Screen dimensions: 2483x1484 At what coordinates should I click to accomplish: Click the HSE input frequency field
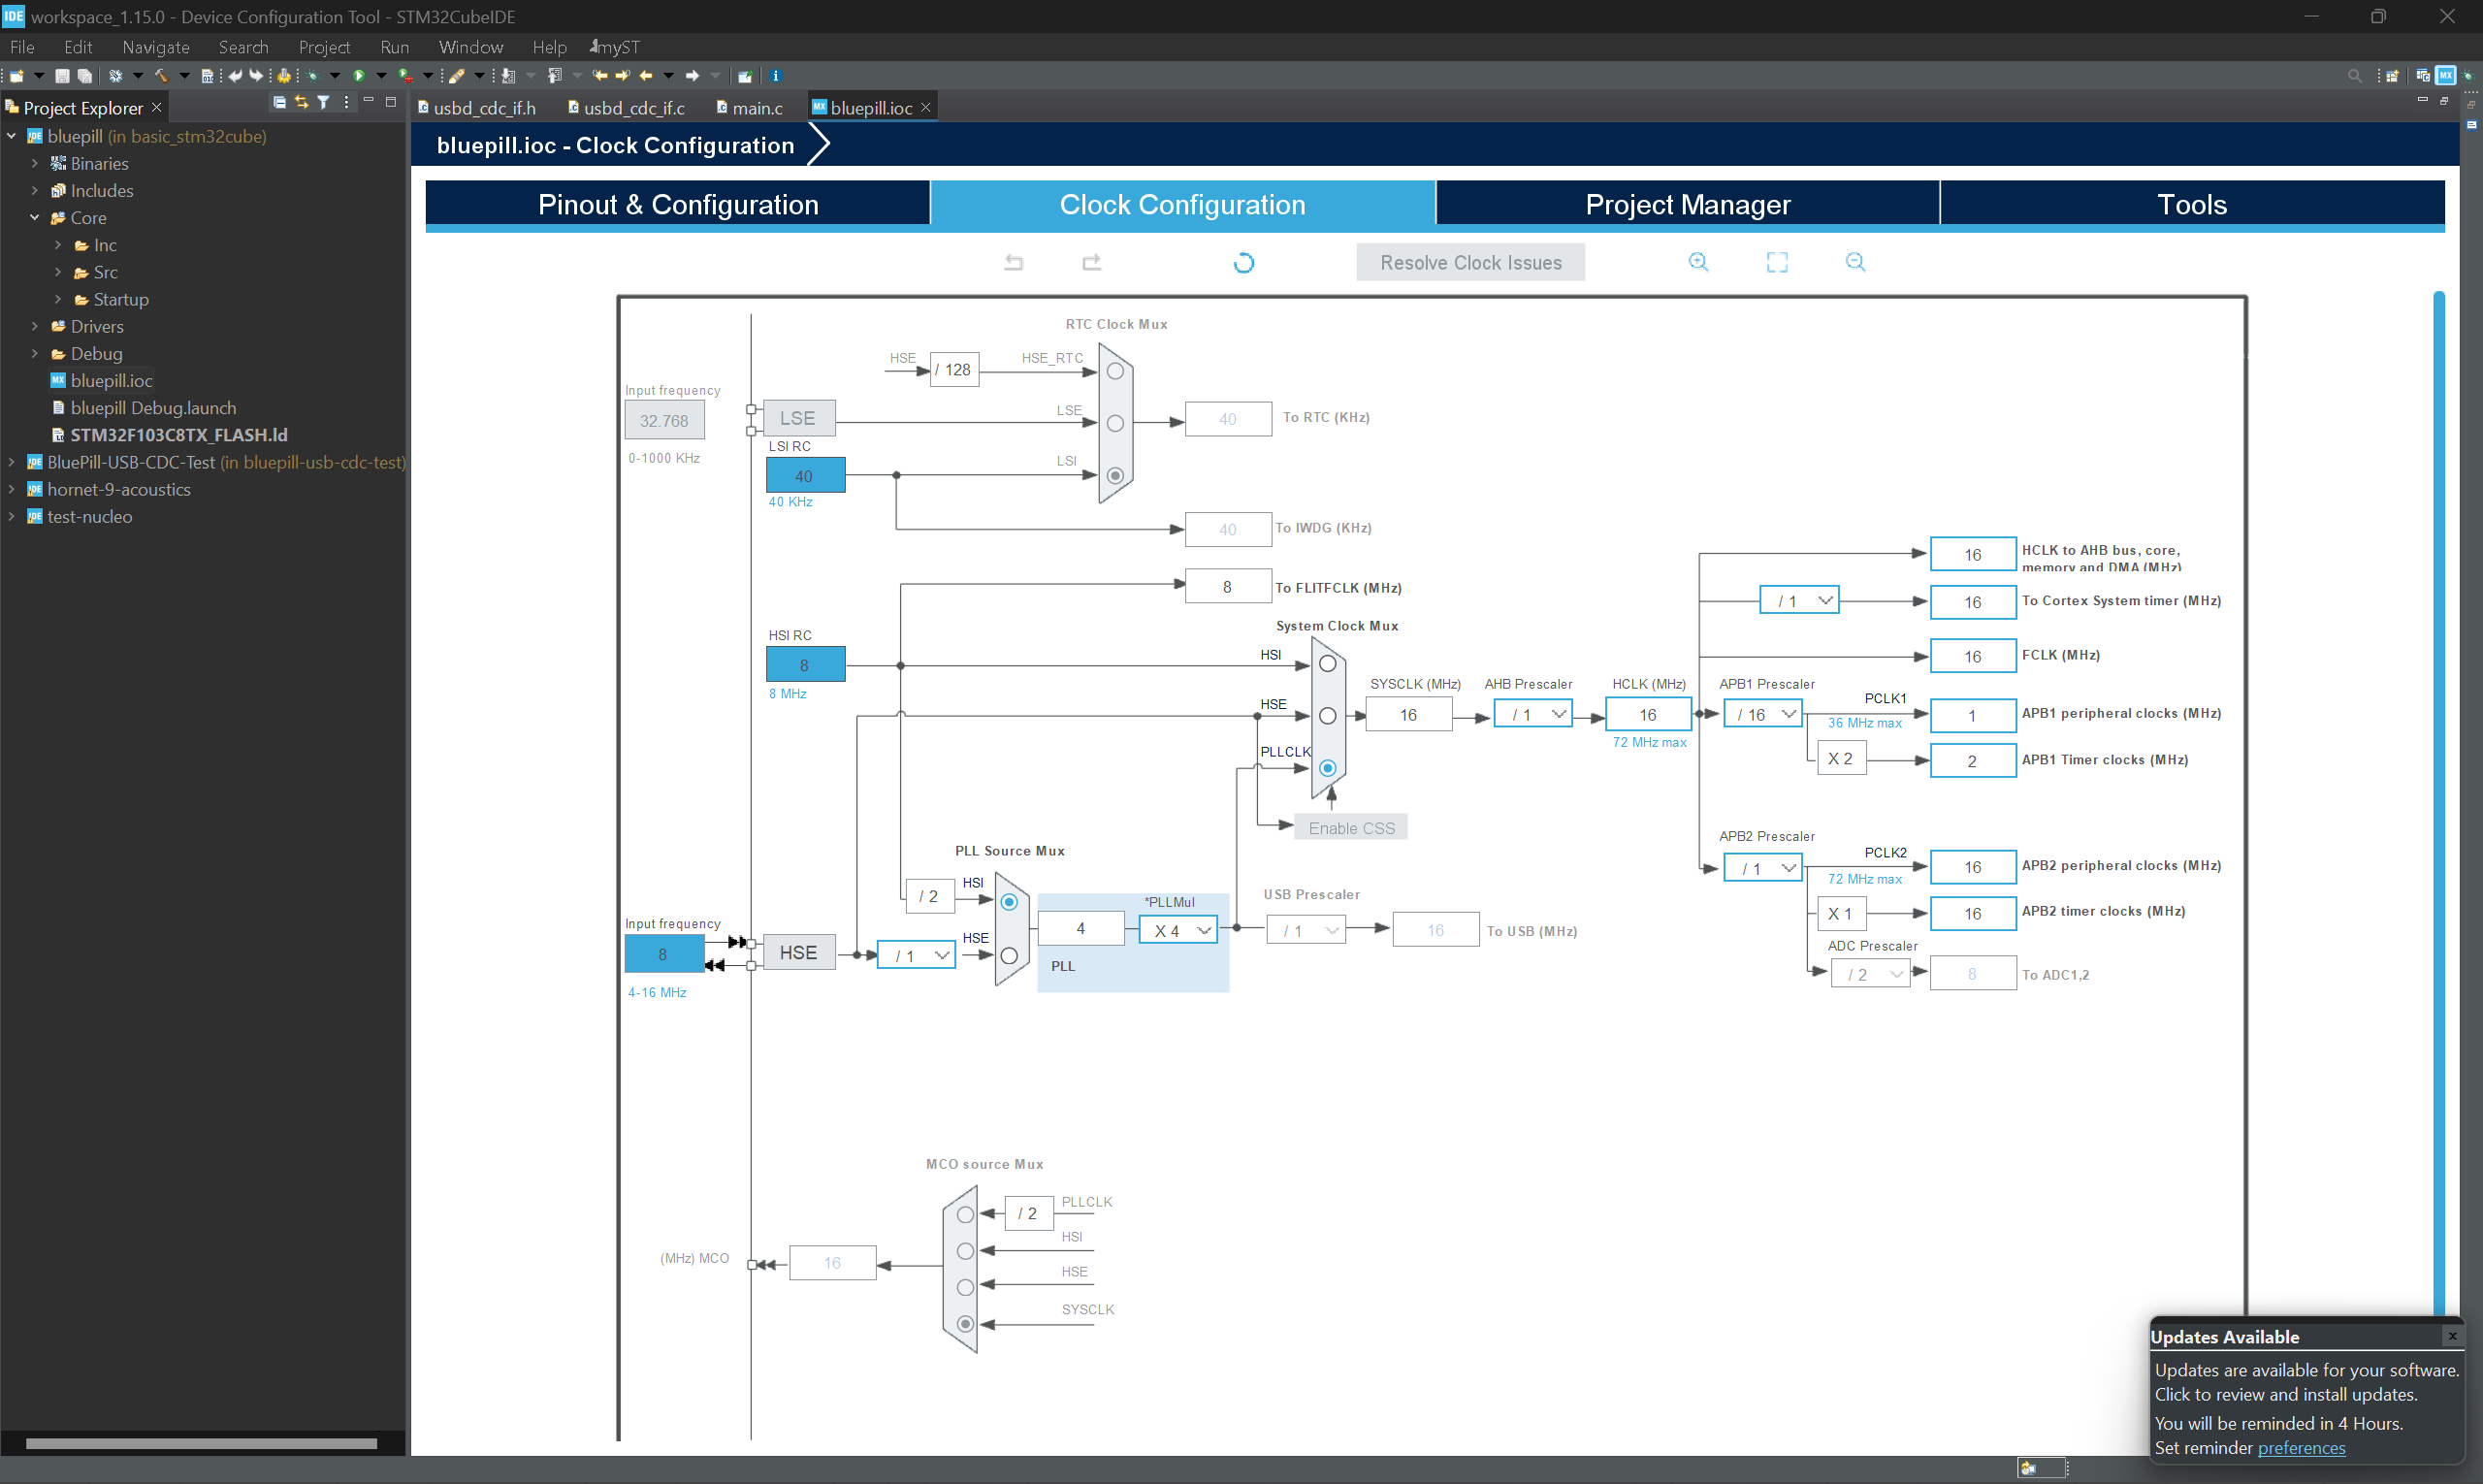click(663, 954)
